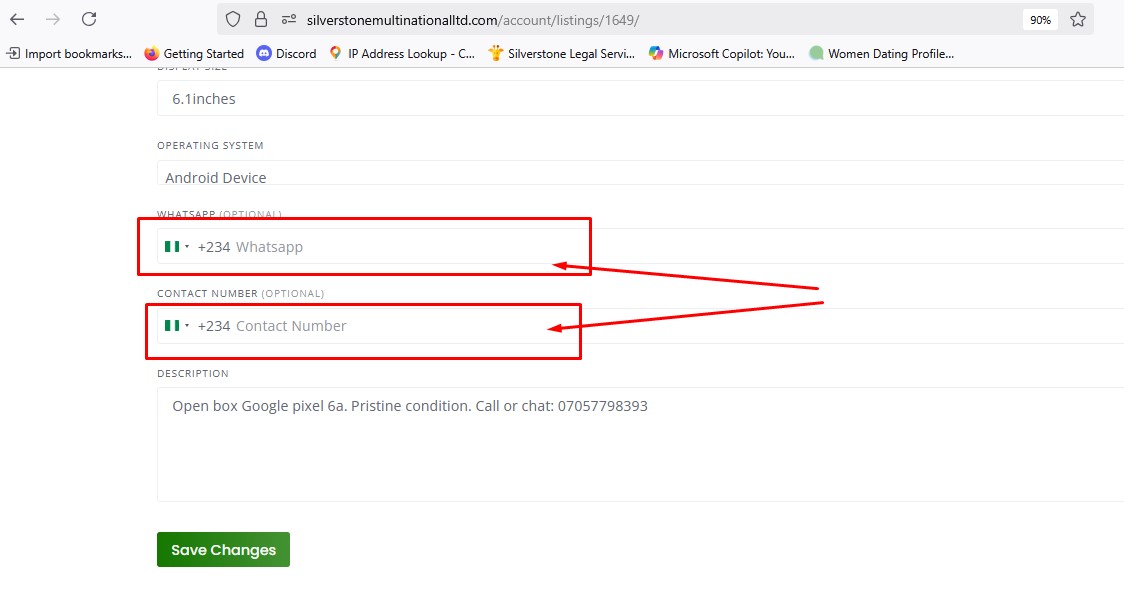1124x606 pixels.
Task: Open Microsoft Copilot bookmark
Action: click(721, 54)
